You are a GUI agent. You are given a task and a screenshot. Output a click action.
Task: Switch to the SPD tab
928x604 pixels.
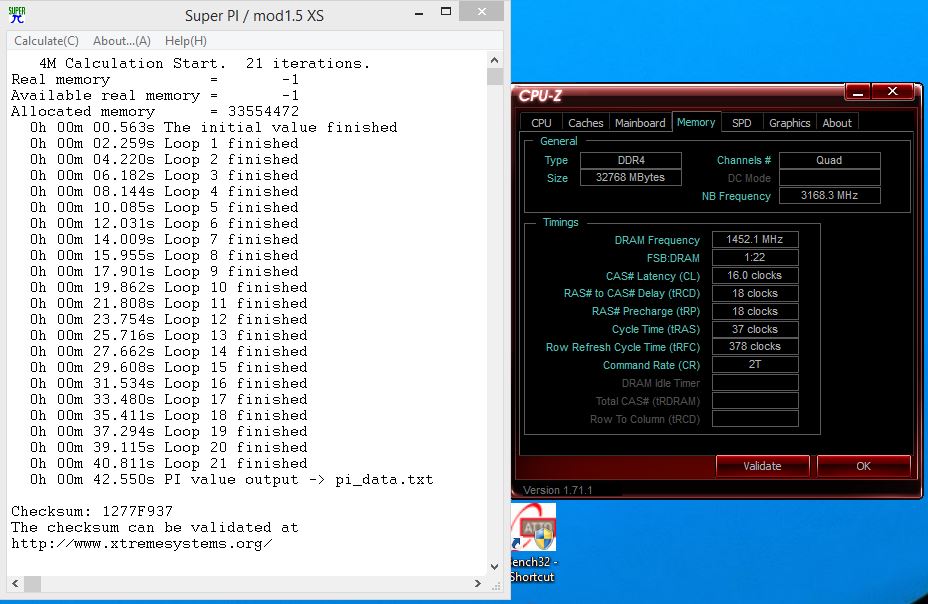point(742,122)
